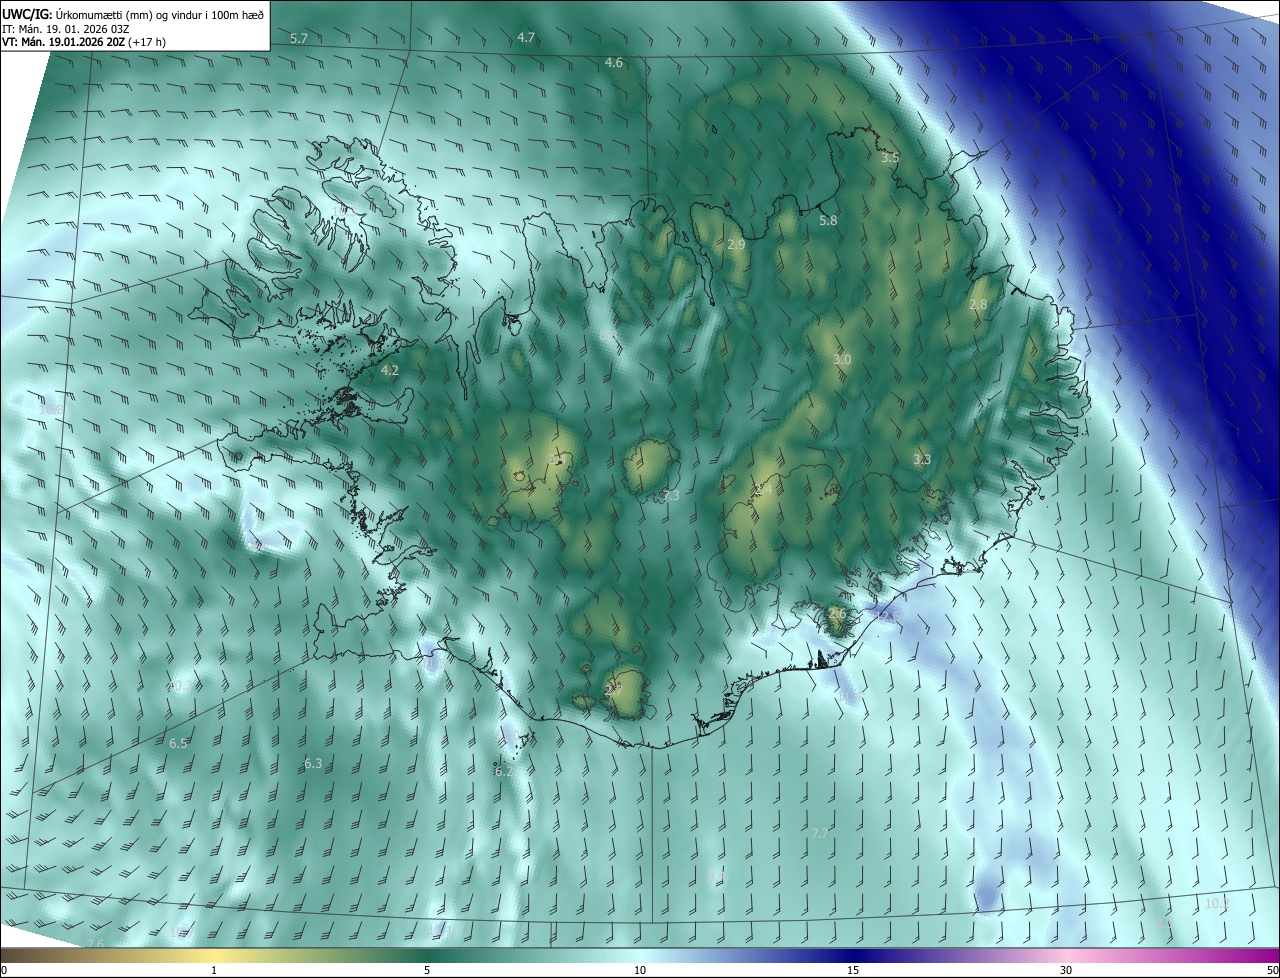The height and width of the screenshot is (978, 1280).
Task: Click the map value label '3.5'
Action: 890,158
